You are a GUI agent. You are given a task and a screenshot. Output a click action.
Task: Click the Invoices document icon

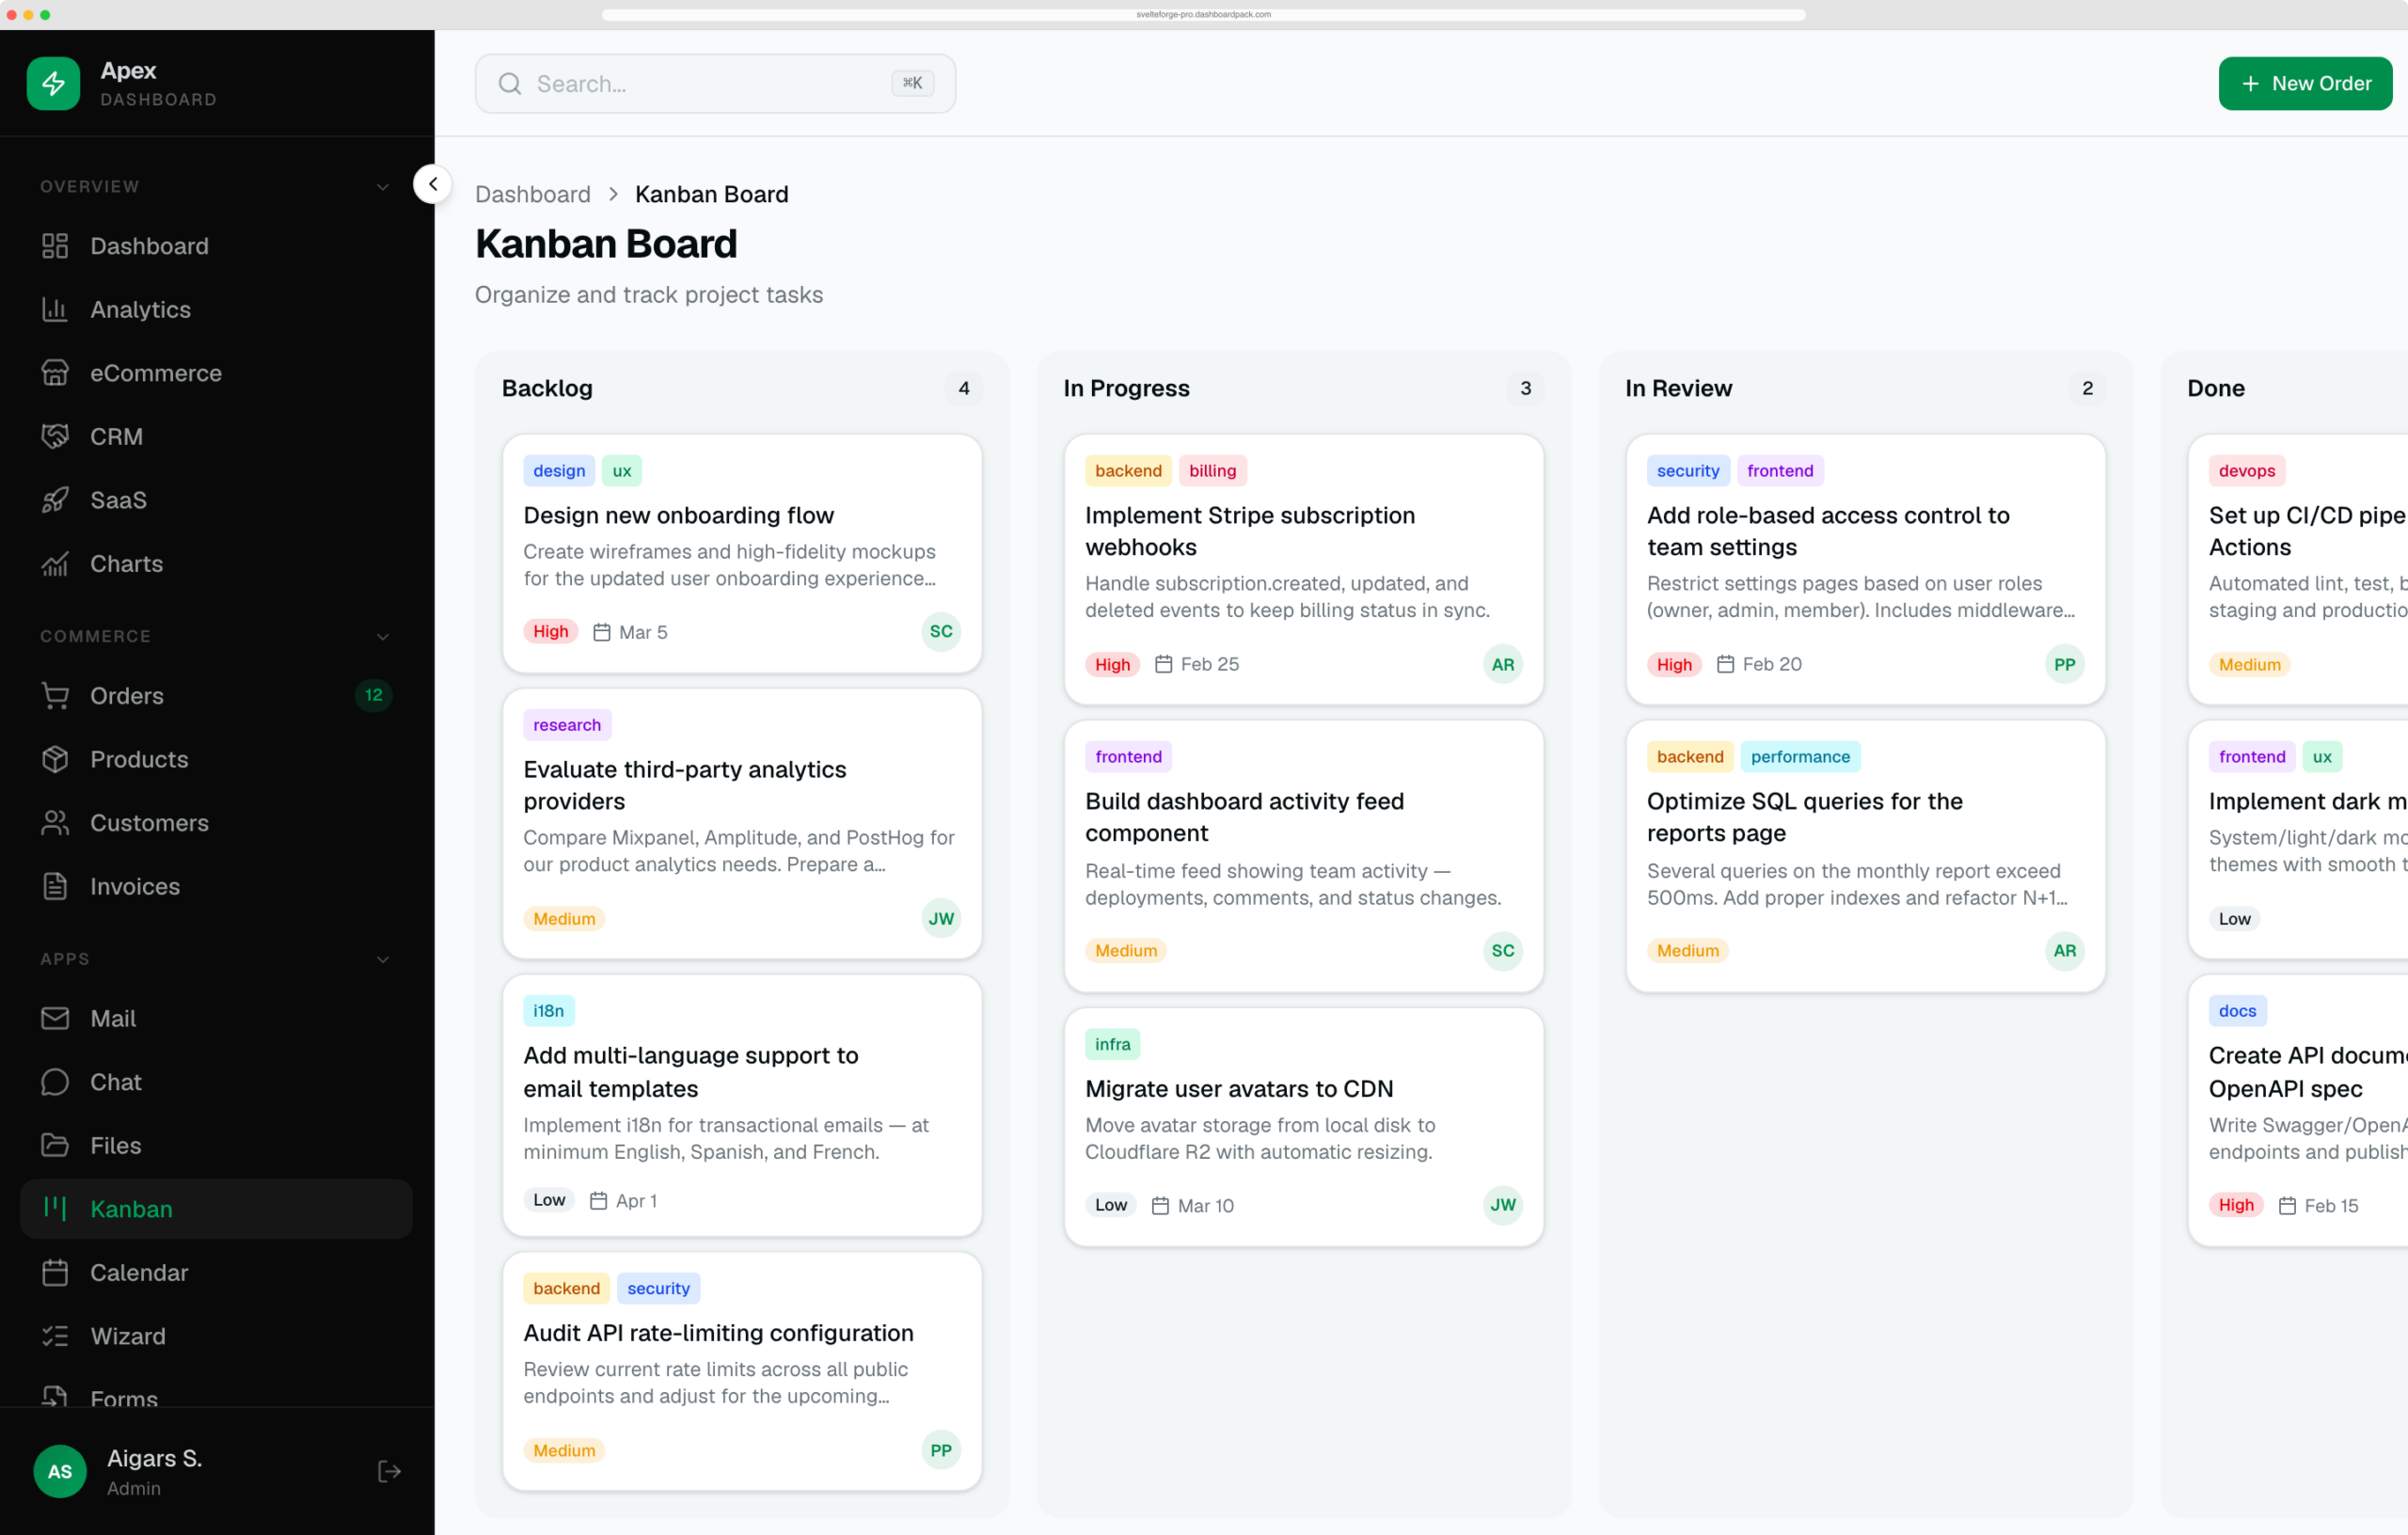pos(55,886)
